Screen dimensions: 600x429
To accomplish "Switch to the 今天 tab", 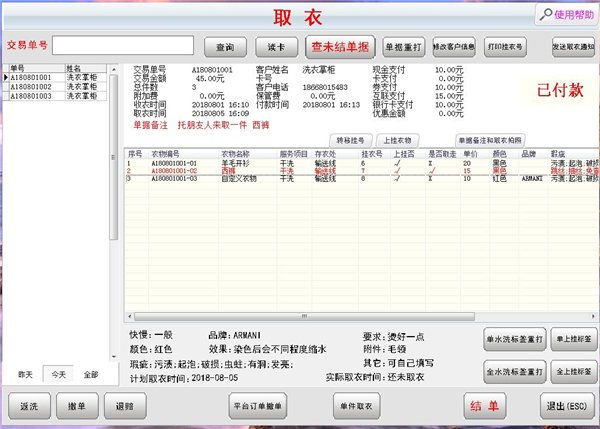I will point(59,374).
